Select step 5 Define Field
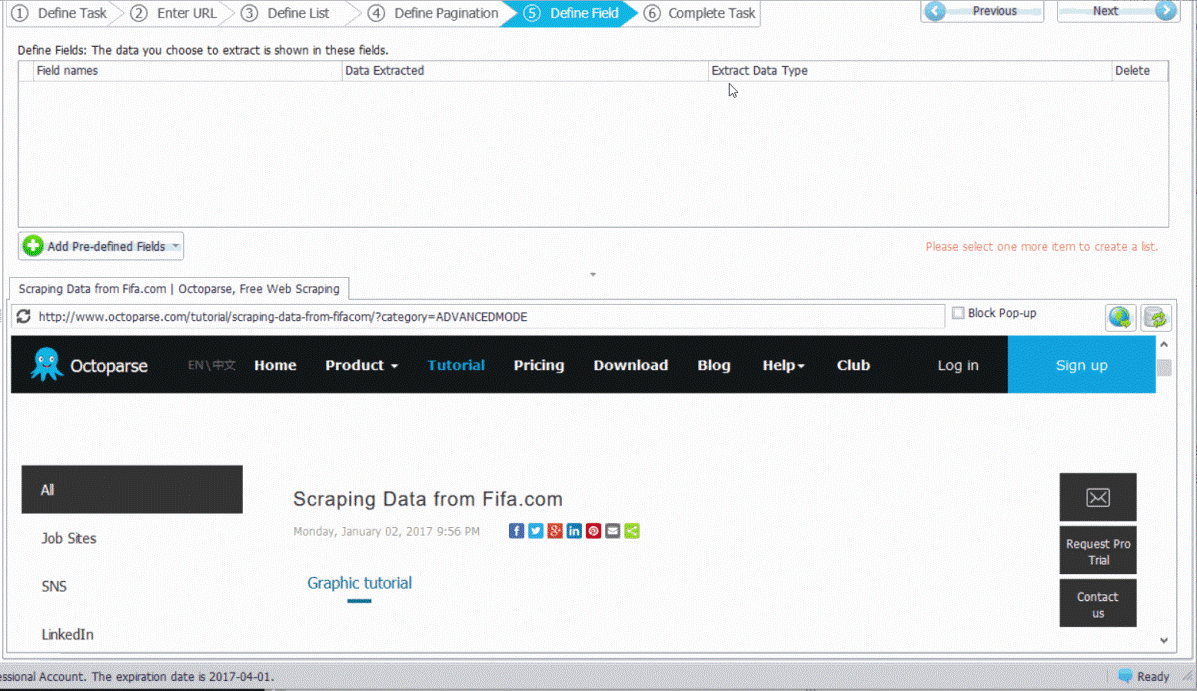 point(571,13)
